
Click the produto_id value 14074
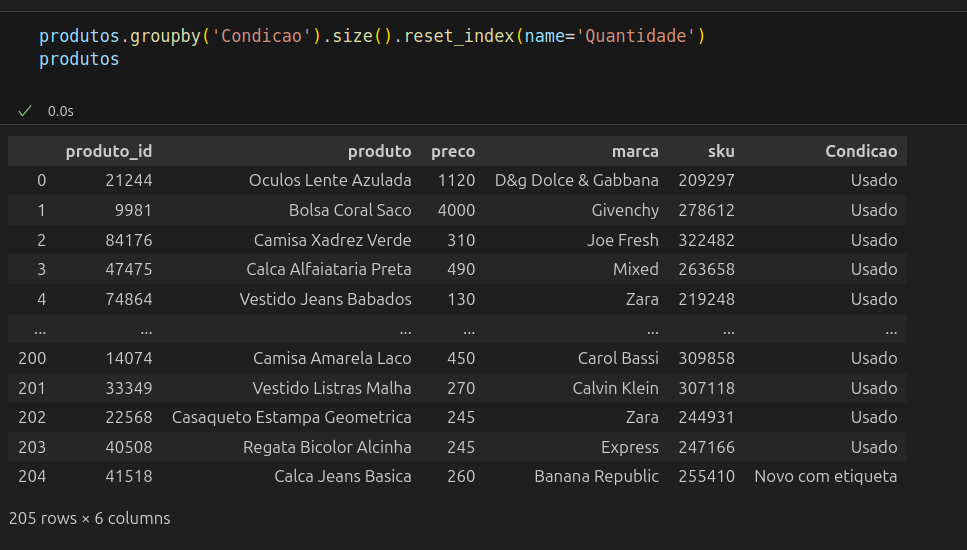tap(129, 358)
